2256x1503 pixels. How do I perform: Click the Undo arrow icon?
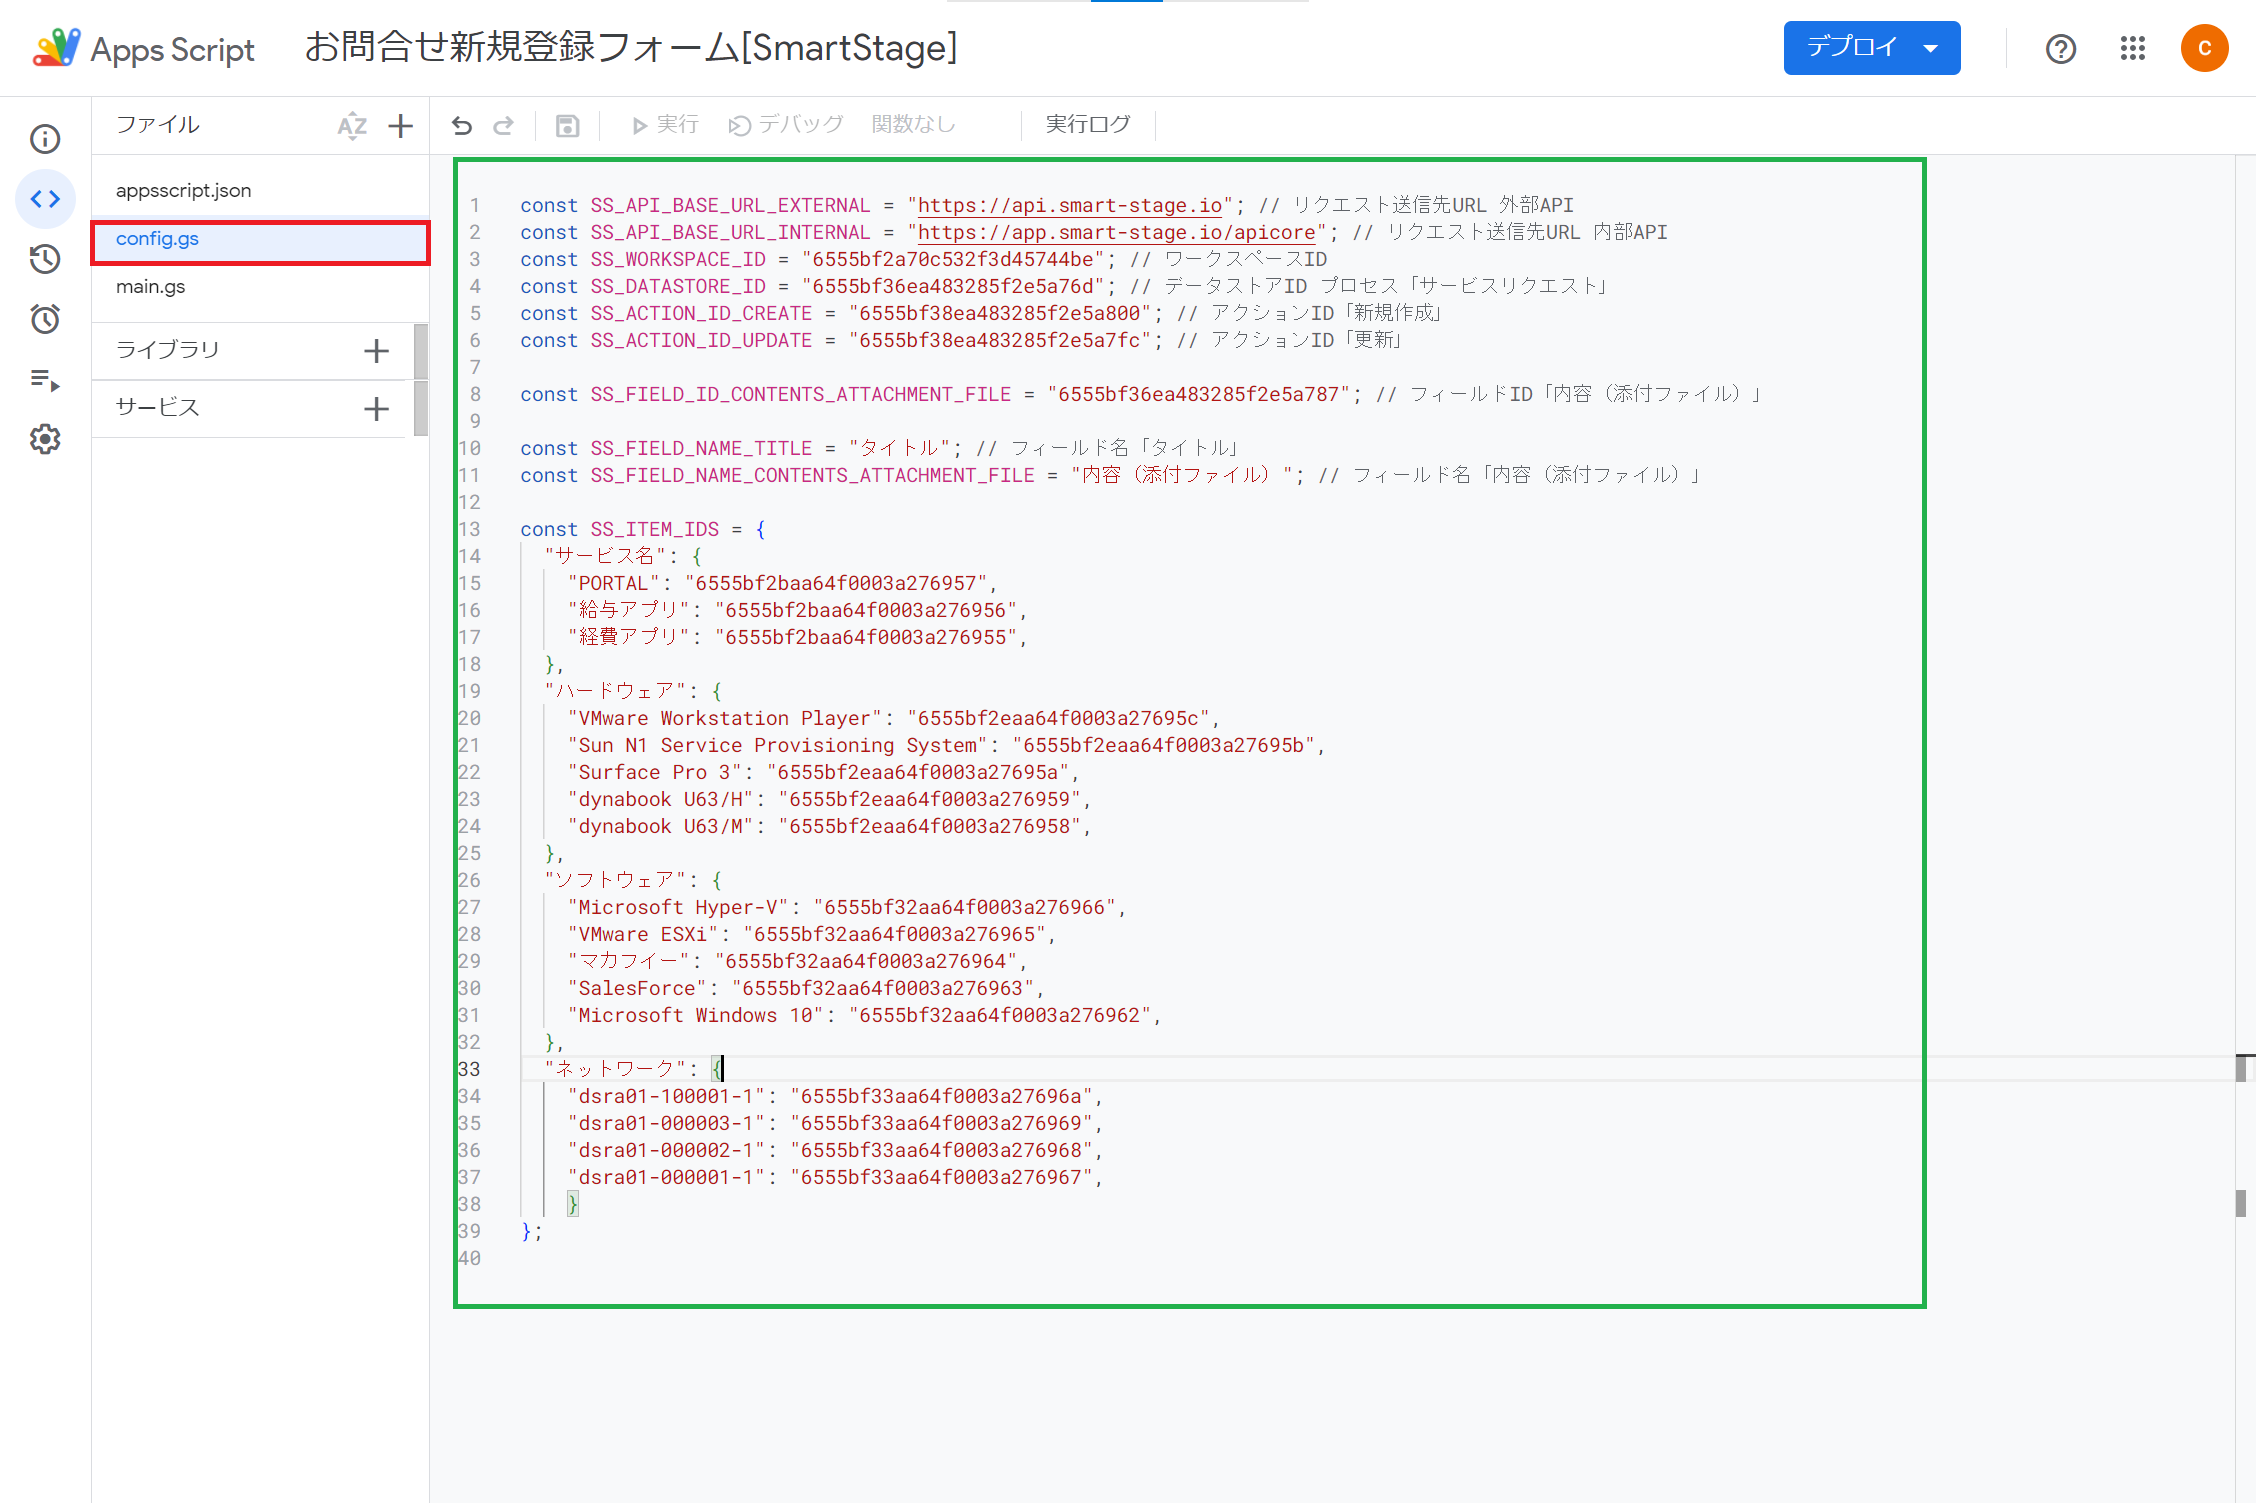461,125
